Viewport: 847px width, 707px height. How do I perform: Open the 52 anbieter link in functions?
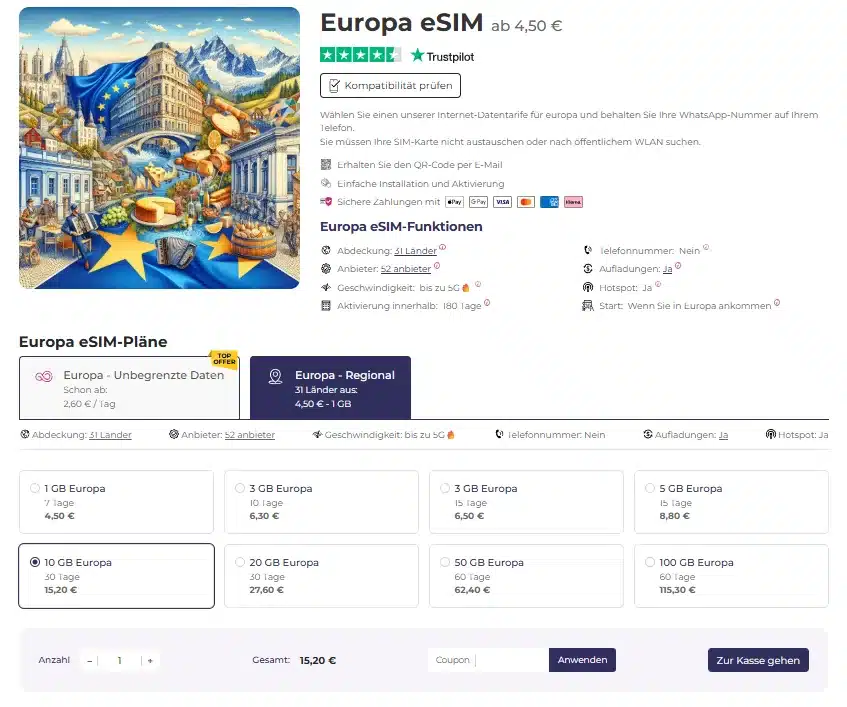point(406,269)
